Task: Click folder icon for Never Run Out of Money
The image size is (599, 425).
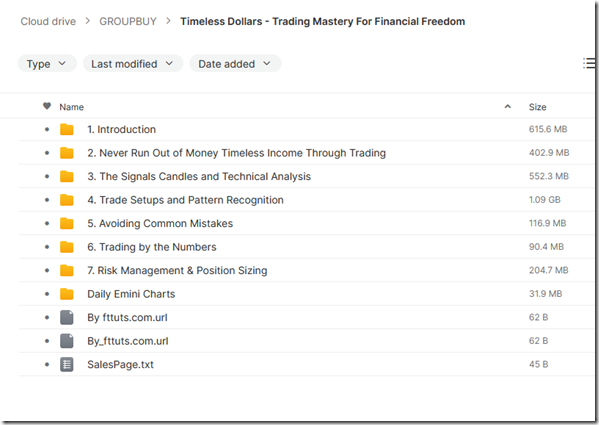Action: (67, 153)
